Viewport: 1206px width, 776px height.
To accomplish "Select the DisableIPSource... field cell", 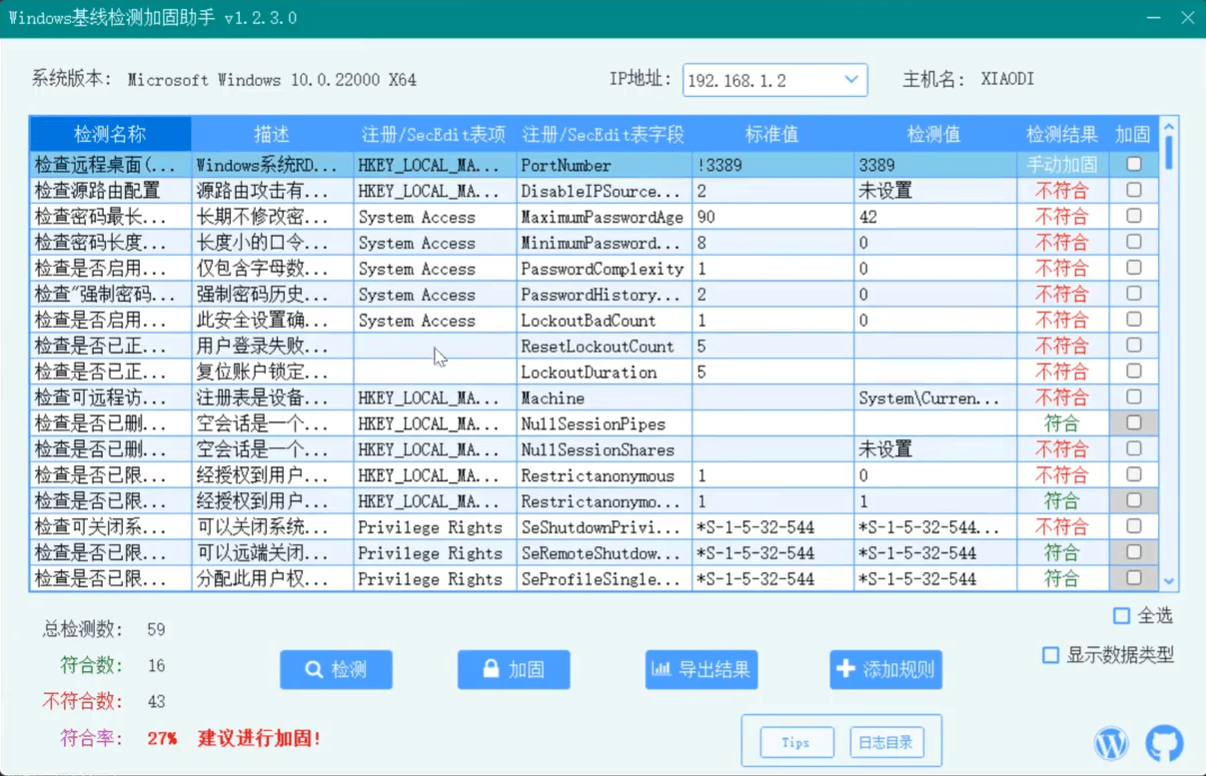I will coord(604,190).
